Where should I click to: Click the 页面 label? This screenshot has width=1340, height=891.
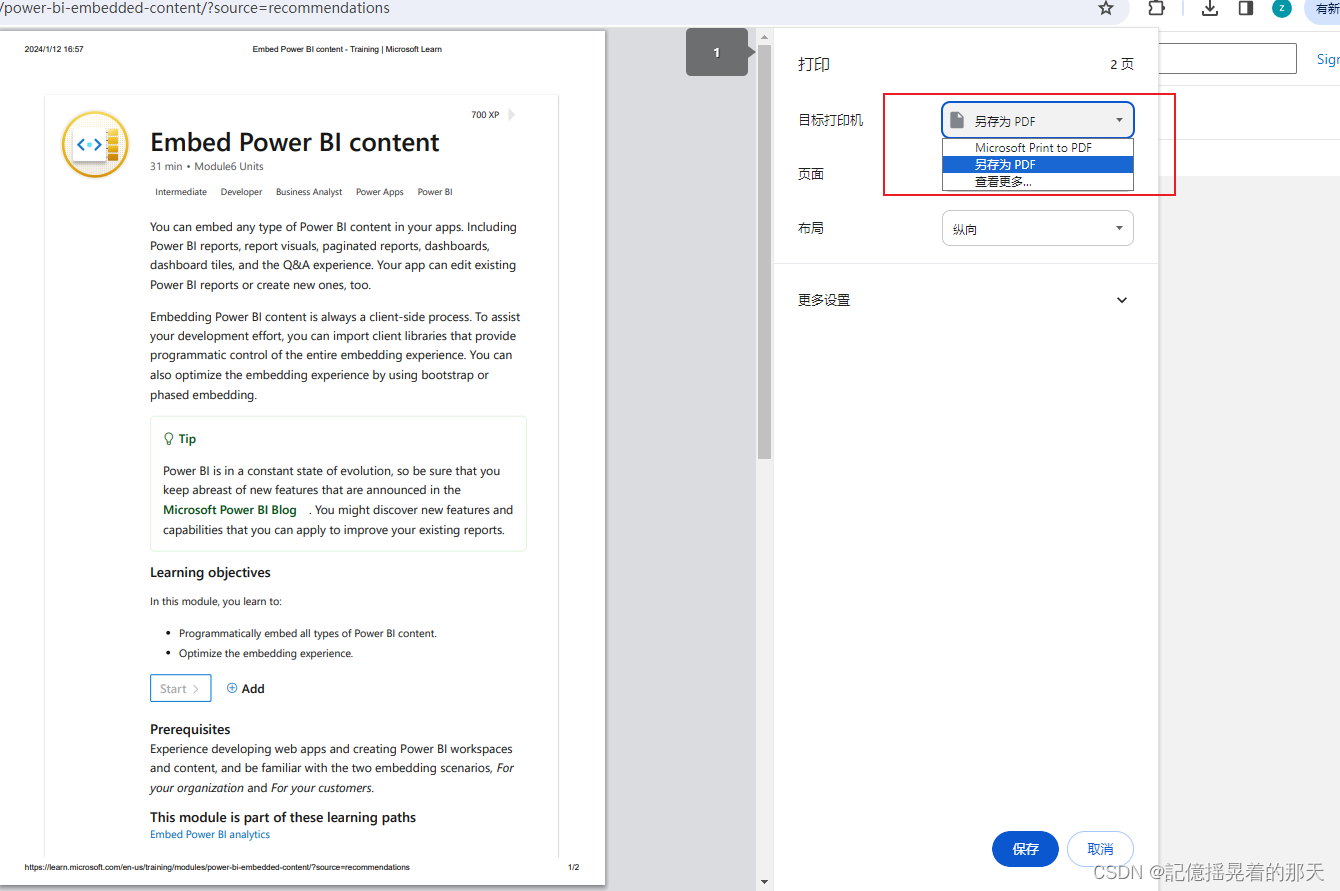pos(811,174)
